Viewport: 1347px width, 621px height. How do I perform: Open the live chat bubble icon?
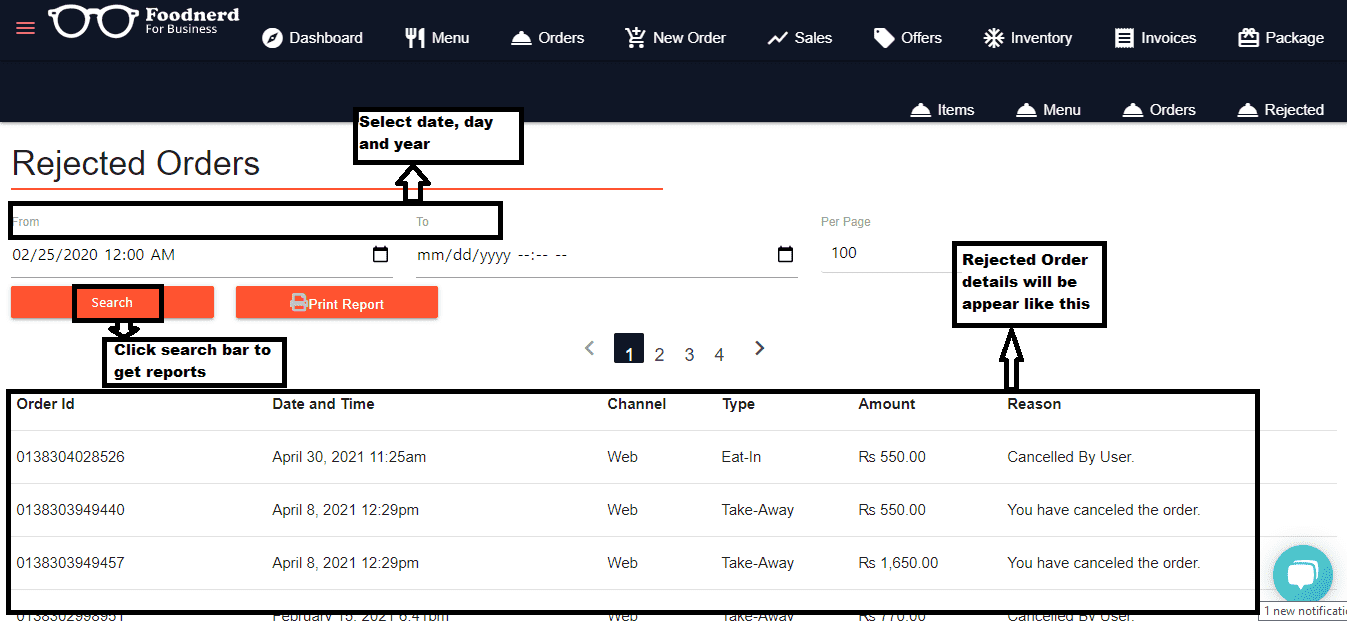click(1302, 575)
